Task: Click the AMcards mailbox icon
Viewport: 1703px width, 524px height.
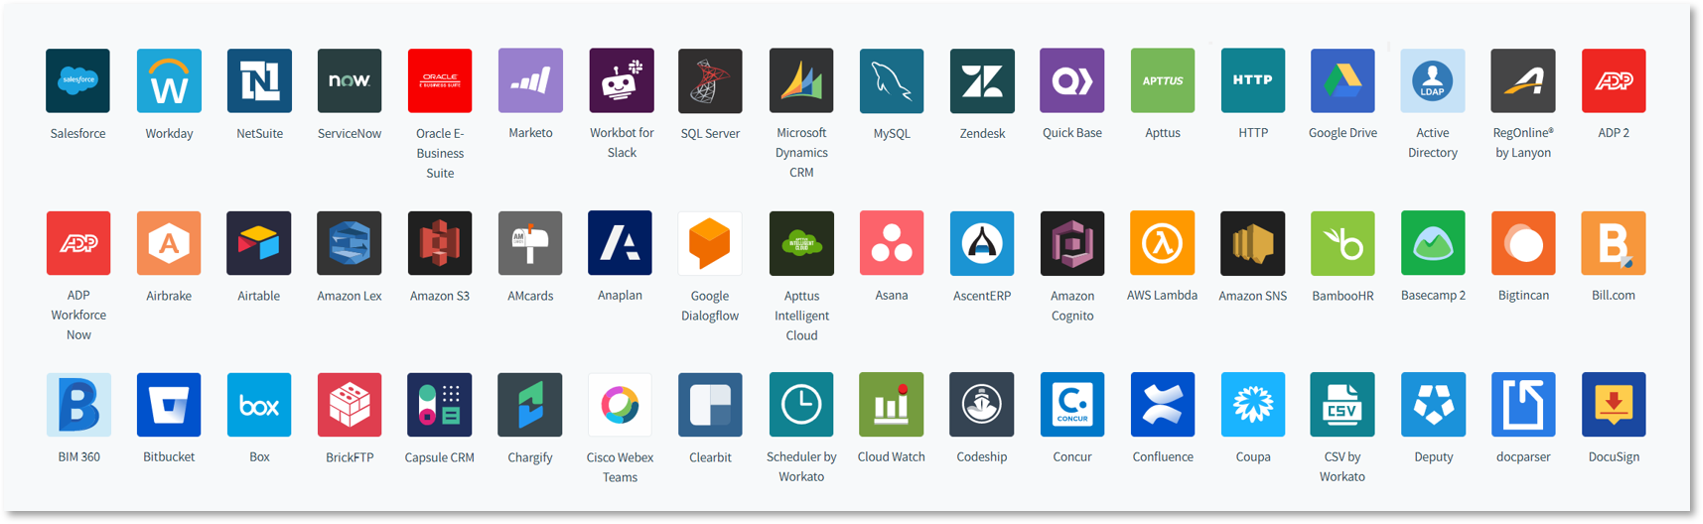Action: [530, 243]
